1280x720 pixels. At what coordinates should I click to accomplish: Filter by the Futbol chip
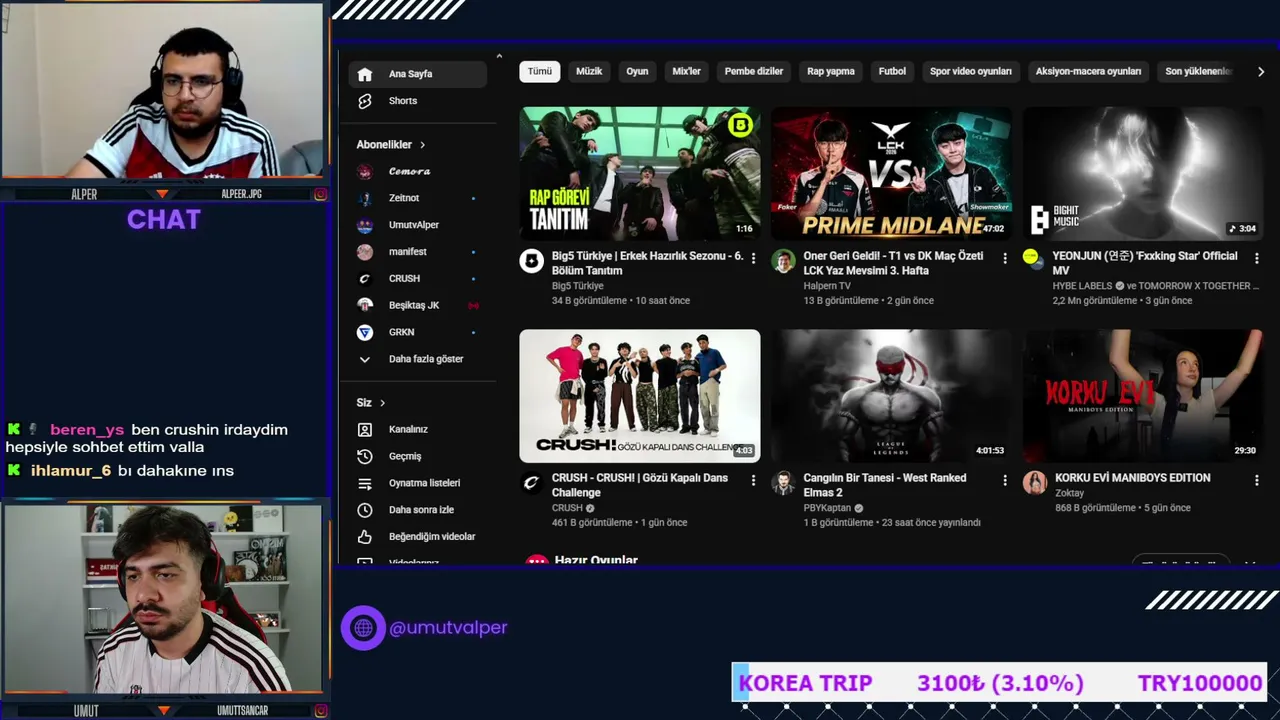tap(892, 72)
